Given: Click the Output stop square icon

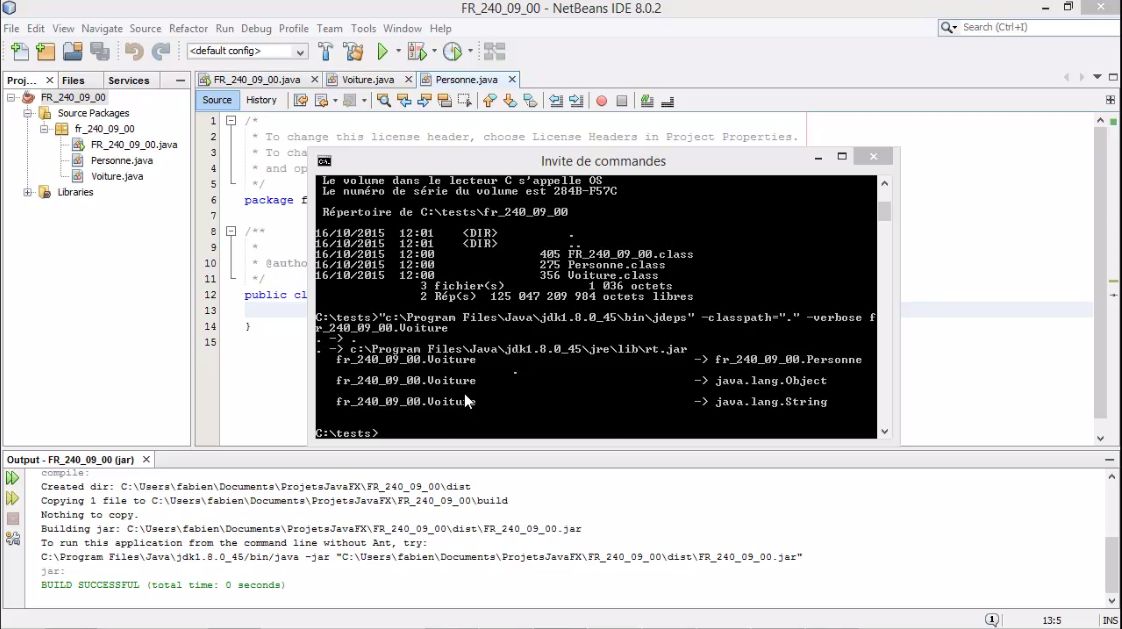Looking at the screenshot, I should coord(12,518).
